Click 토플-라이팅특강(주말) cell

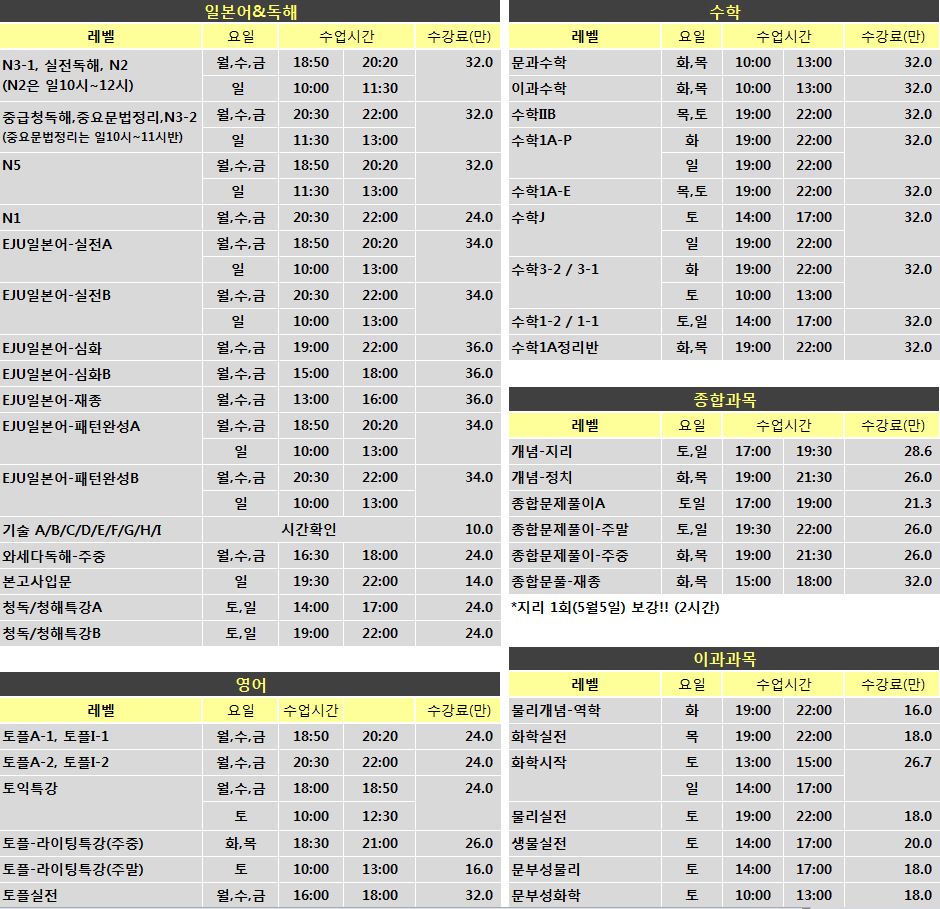(x=101, y=869)
